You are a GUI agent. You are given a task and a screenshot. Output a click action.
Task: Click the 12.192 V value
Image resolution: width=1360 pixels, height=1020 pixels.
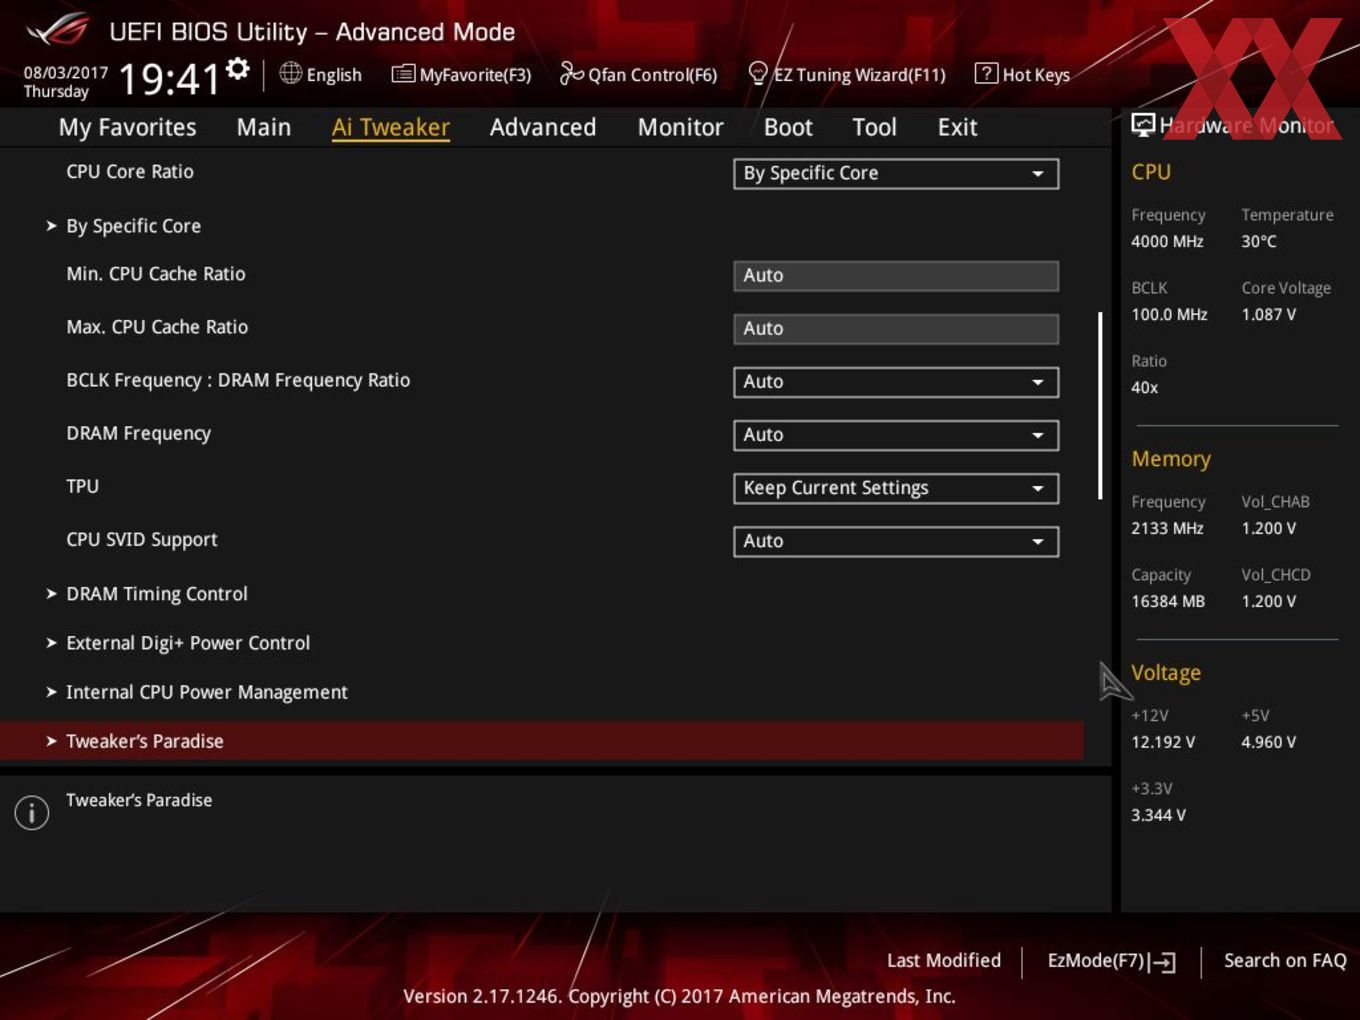1163,742
